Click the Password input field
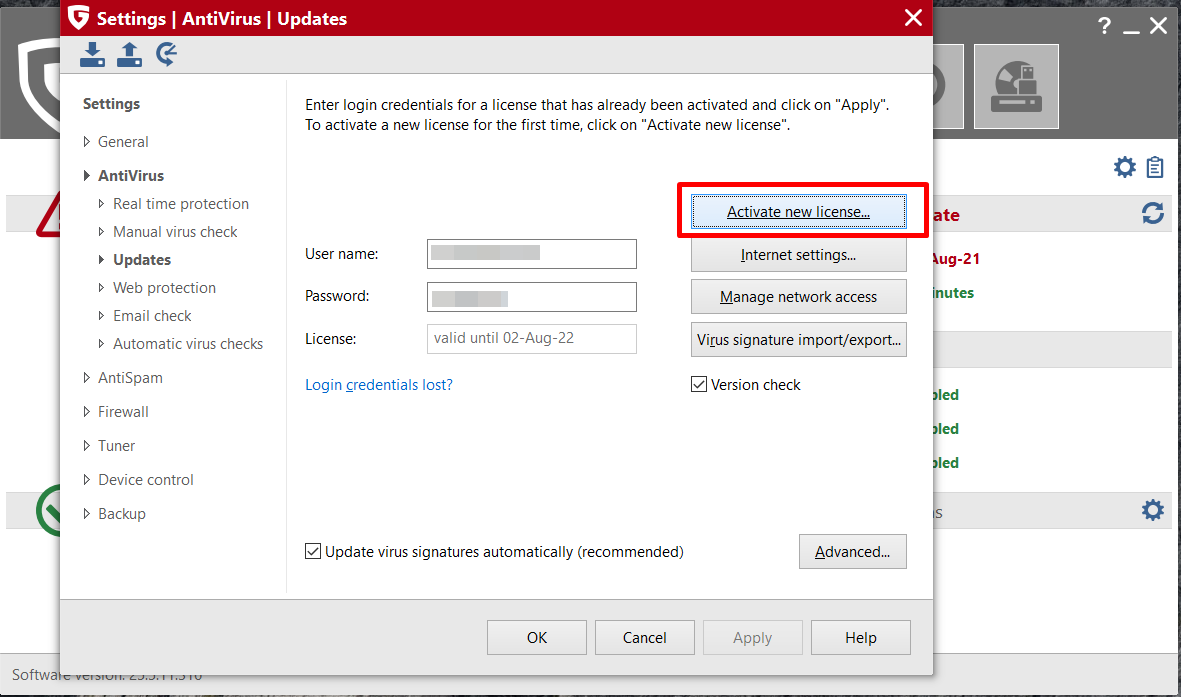Viewport: 1181px width, 697px height. (x=532, y=297)
